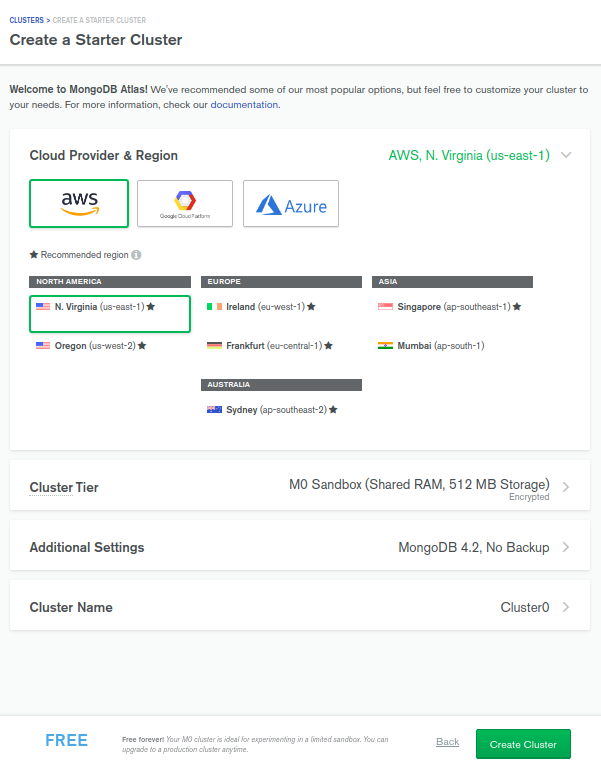Click the star next to Oregon region
This screenshot has width=601, height=770.
point(142,346)
